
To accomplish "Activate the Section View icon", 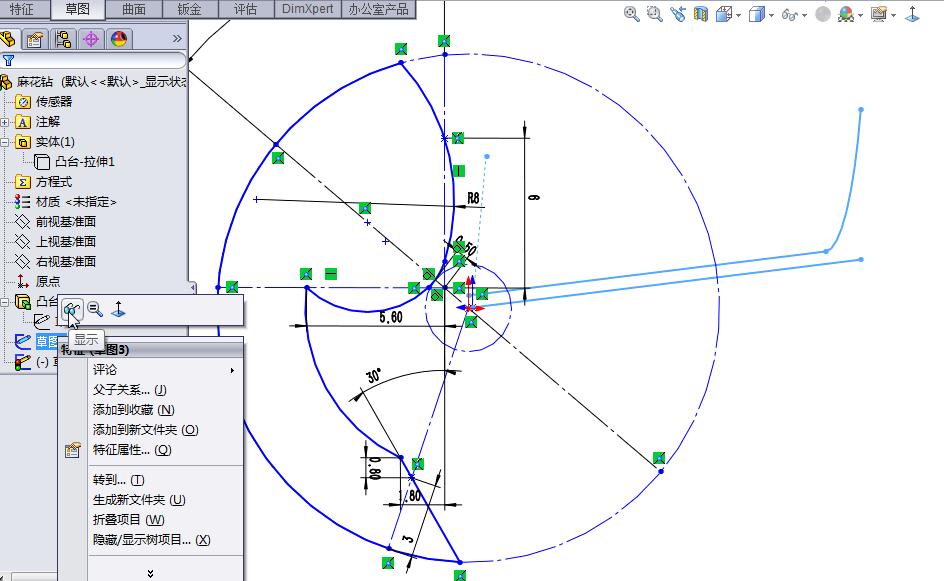I will tap(701, 14).
